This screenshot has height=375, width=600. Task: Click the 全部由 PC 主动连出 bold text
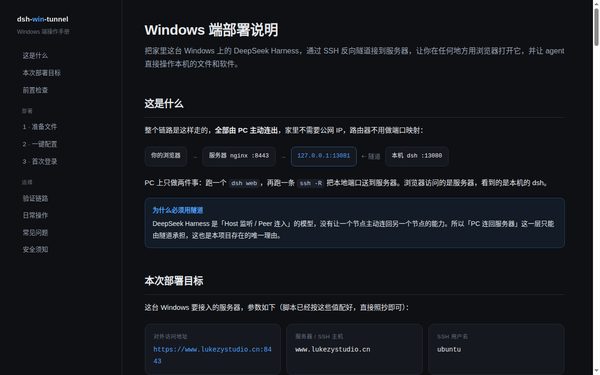pos(246,130)
